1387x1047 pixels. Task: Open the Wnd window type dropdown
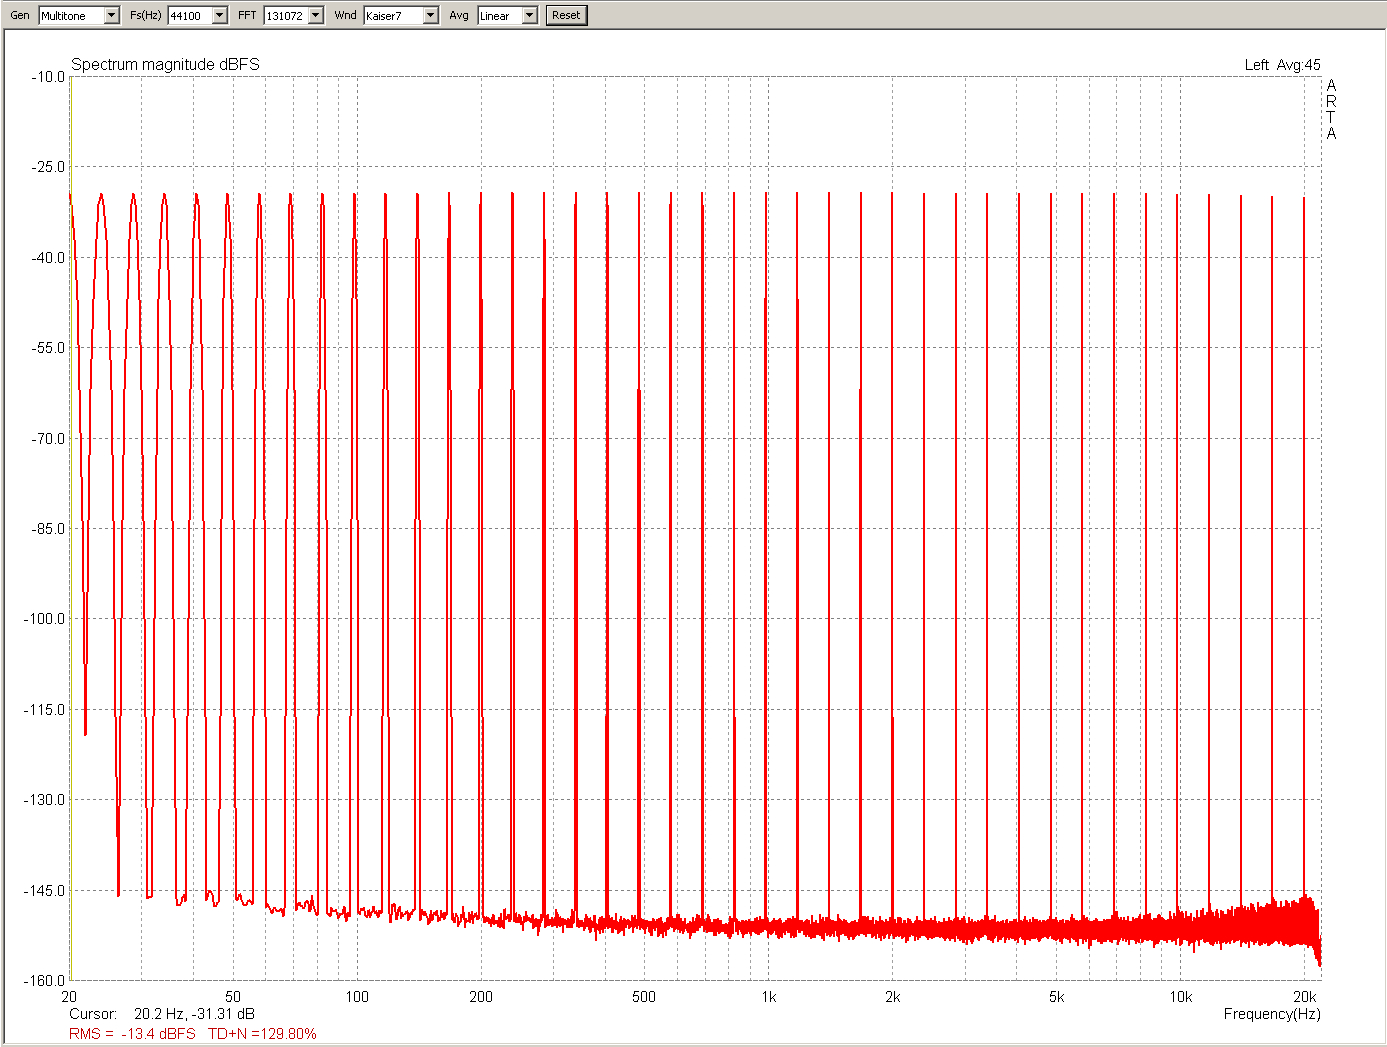point(430,15)
